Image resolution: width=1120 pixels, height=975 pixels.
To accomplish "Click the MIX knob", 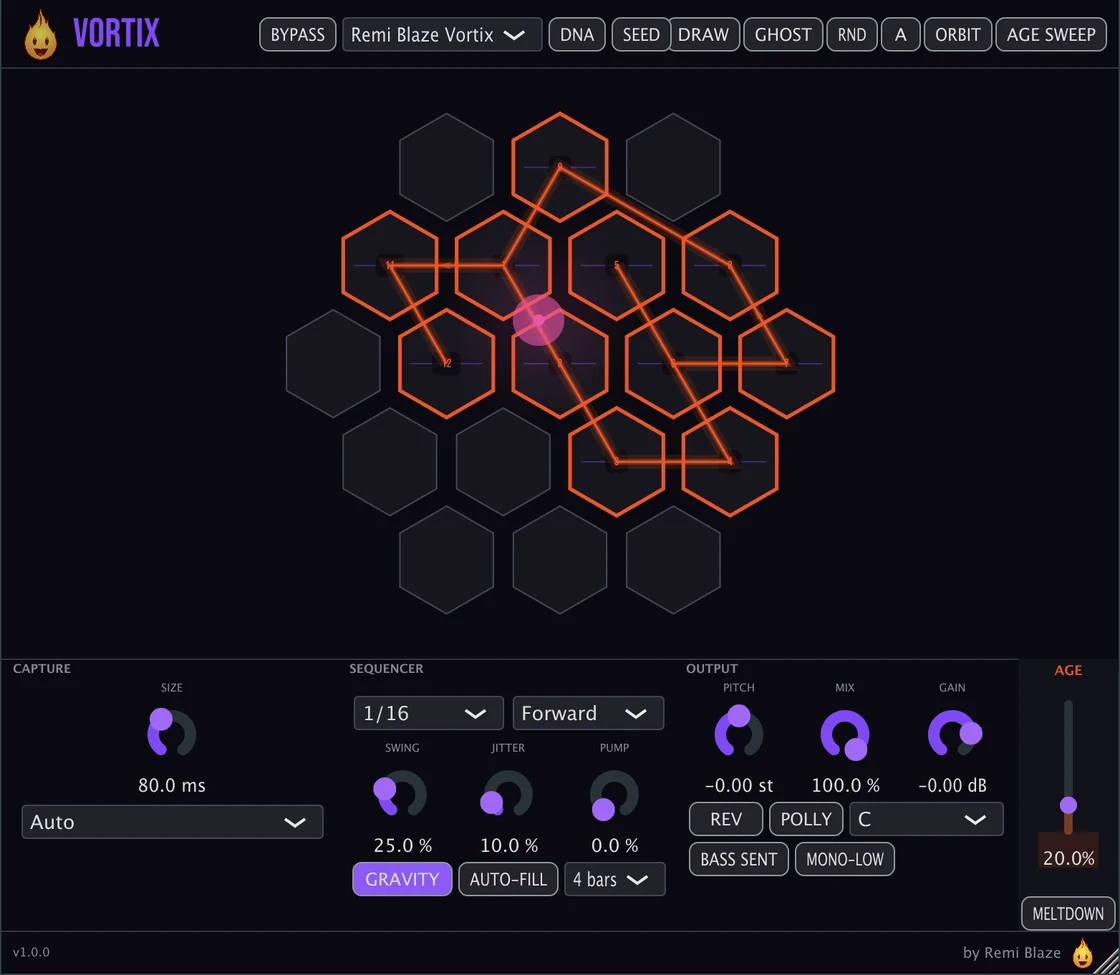I will pos(845,734).
